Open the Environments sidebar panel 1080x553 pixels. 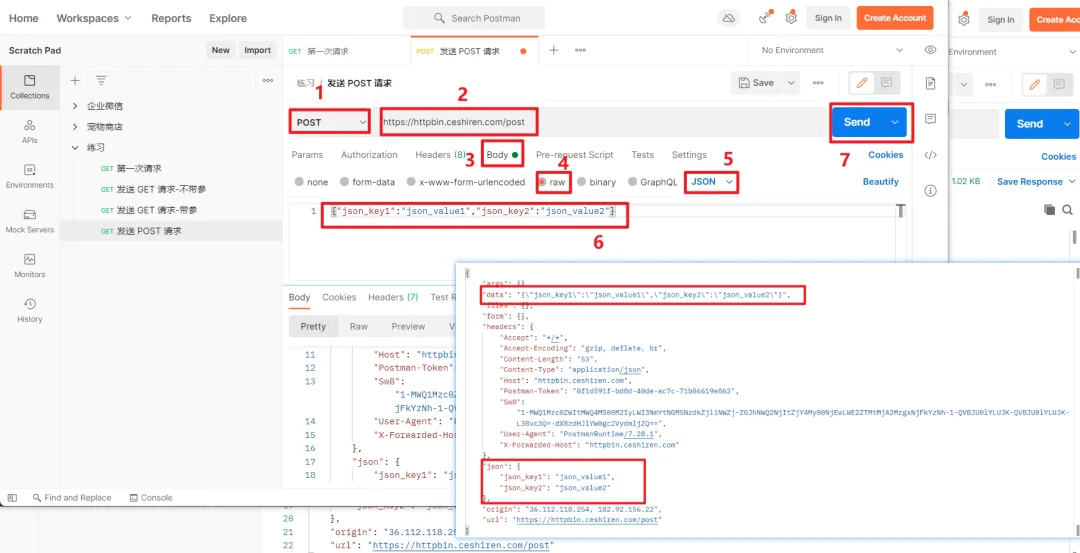click(x=30, y=176)
